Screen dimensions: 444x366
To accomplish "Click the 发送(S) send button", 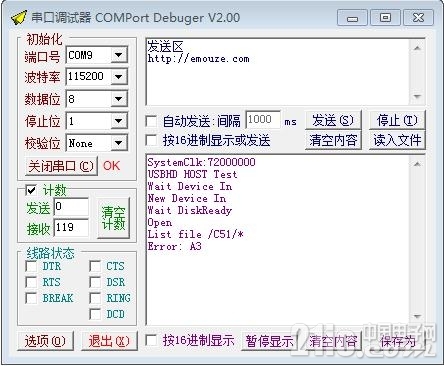I will (x=333, y=120).
